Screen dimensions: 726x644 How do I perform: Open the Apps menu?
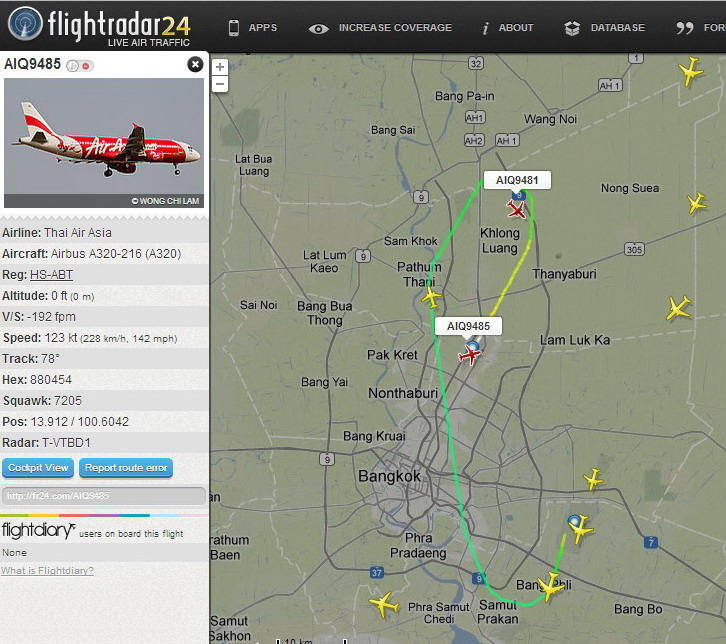(x=253, y=28)
